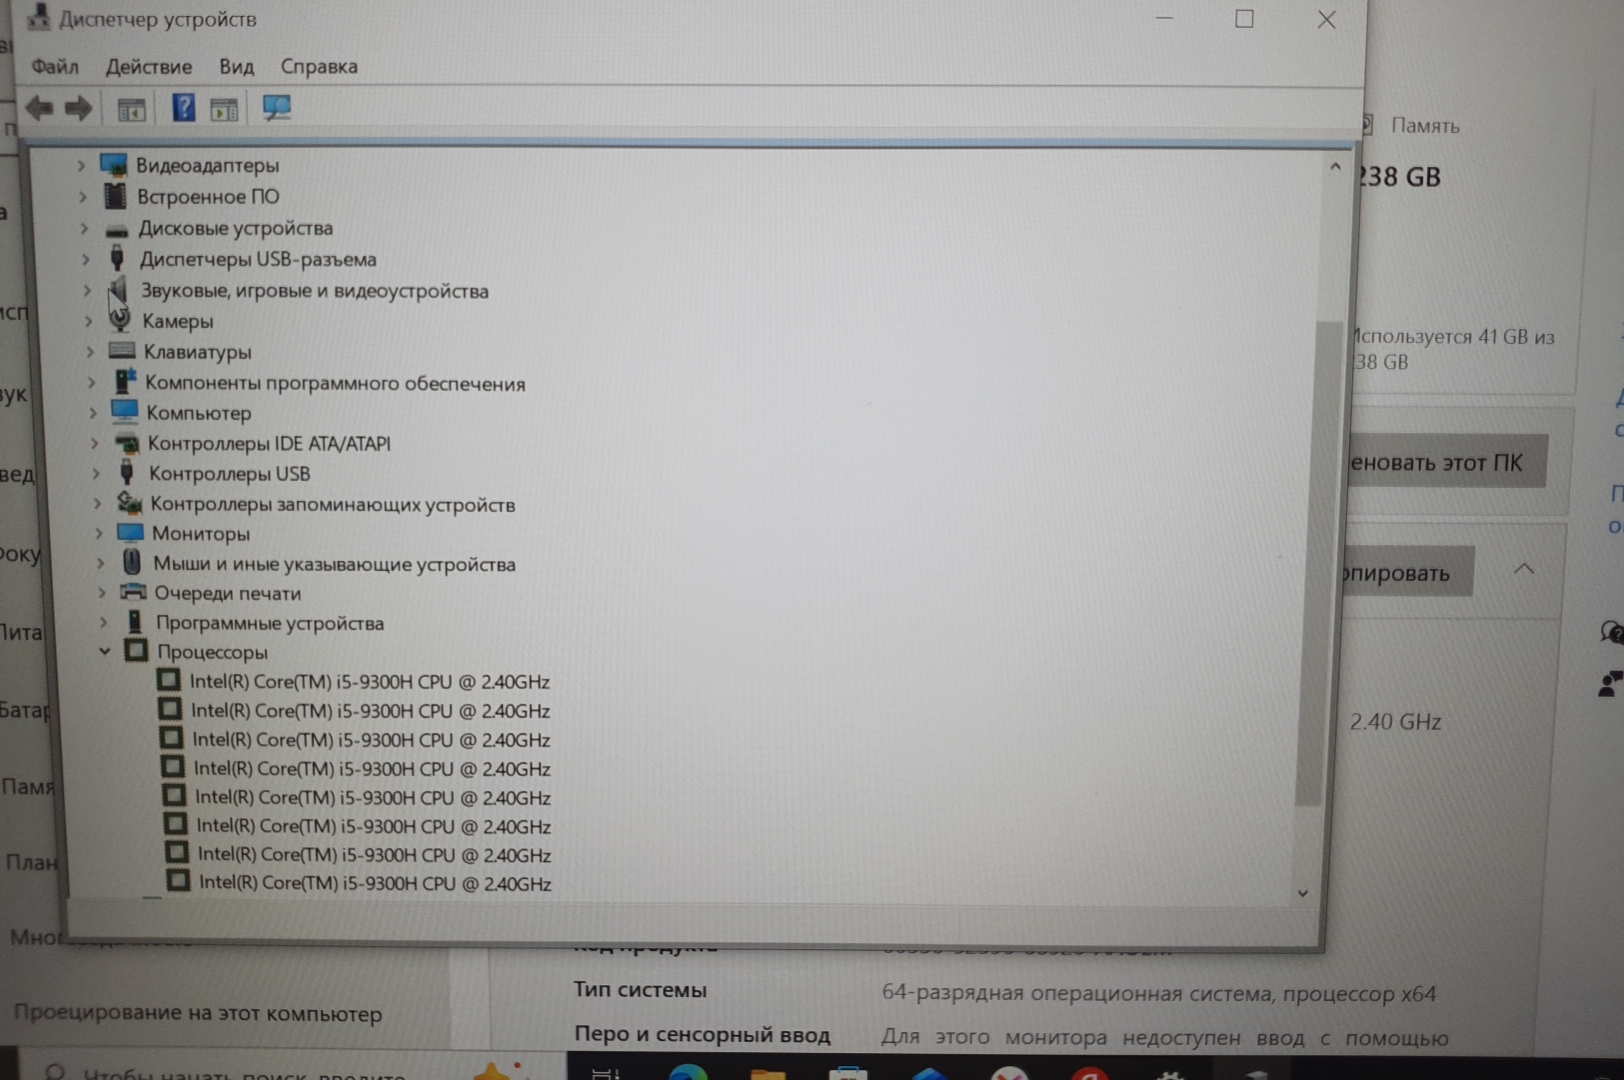Image resolution: width=1624 pixels, height=1080 pixels.
Task: Select the Мониторы screen icon
Action: [x=131, y=533]
